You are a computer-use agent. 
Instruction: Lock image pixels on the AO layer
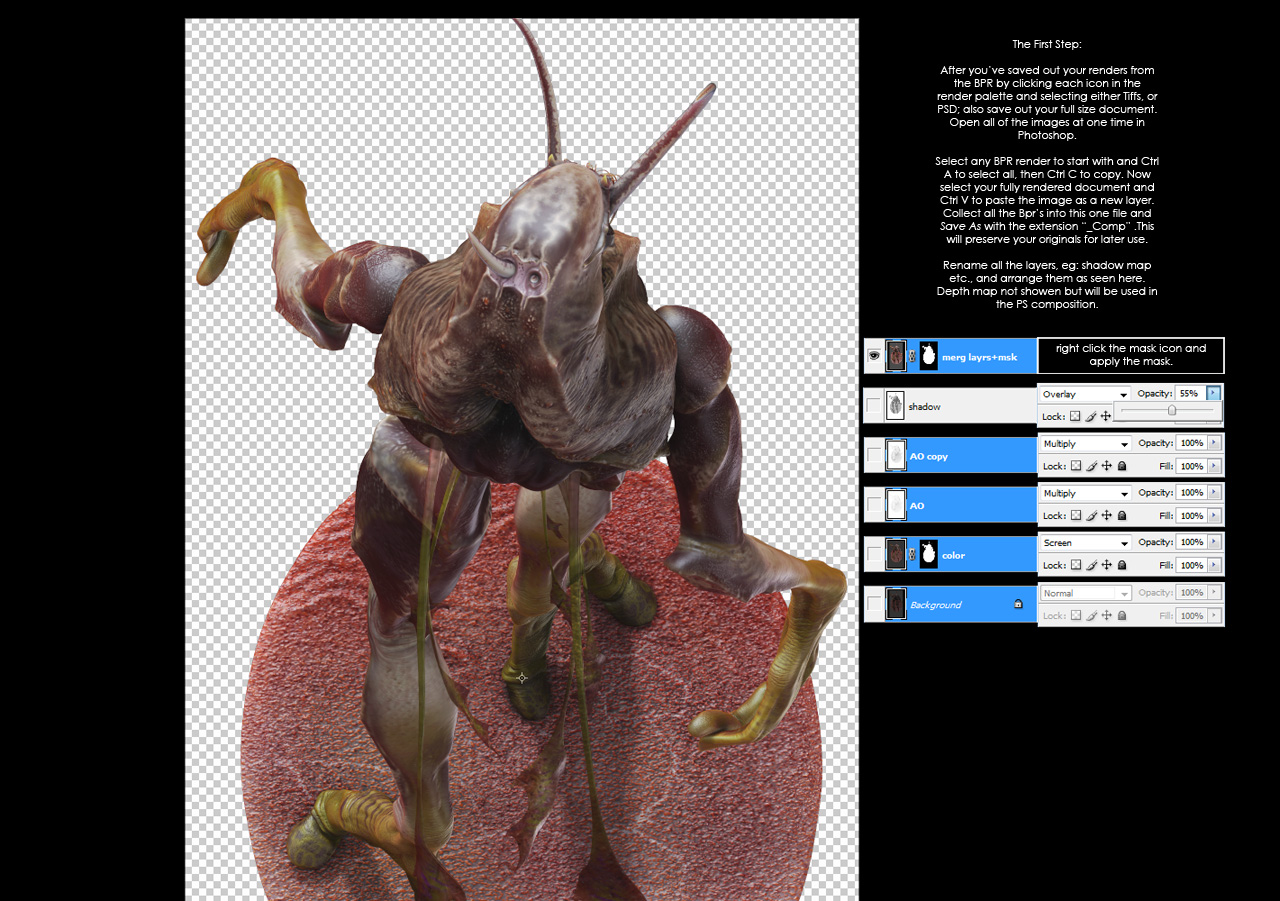(1091, 516)
